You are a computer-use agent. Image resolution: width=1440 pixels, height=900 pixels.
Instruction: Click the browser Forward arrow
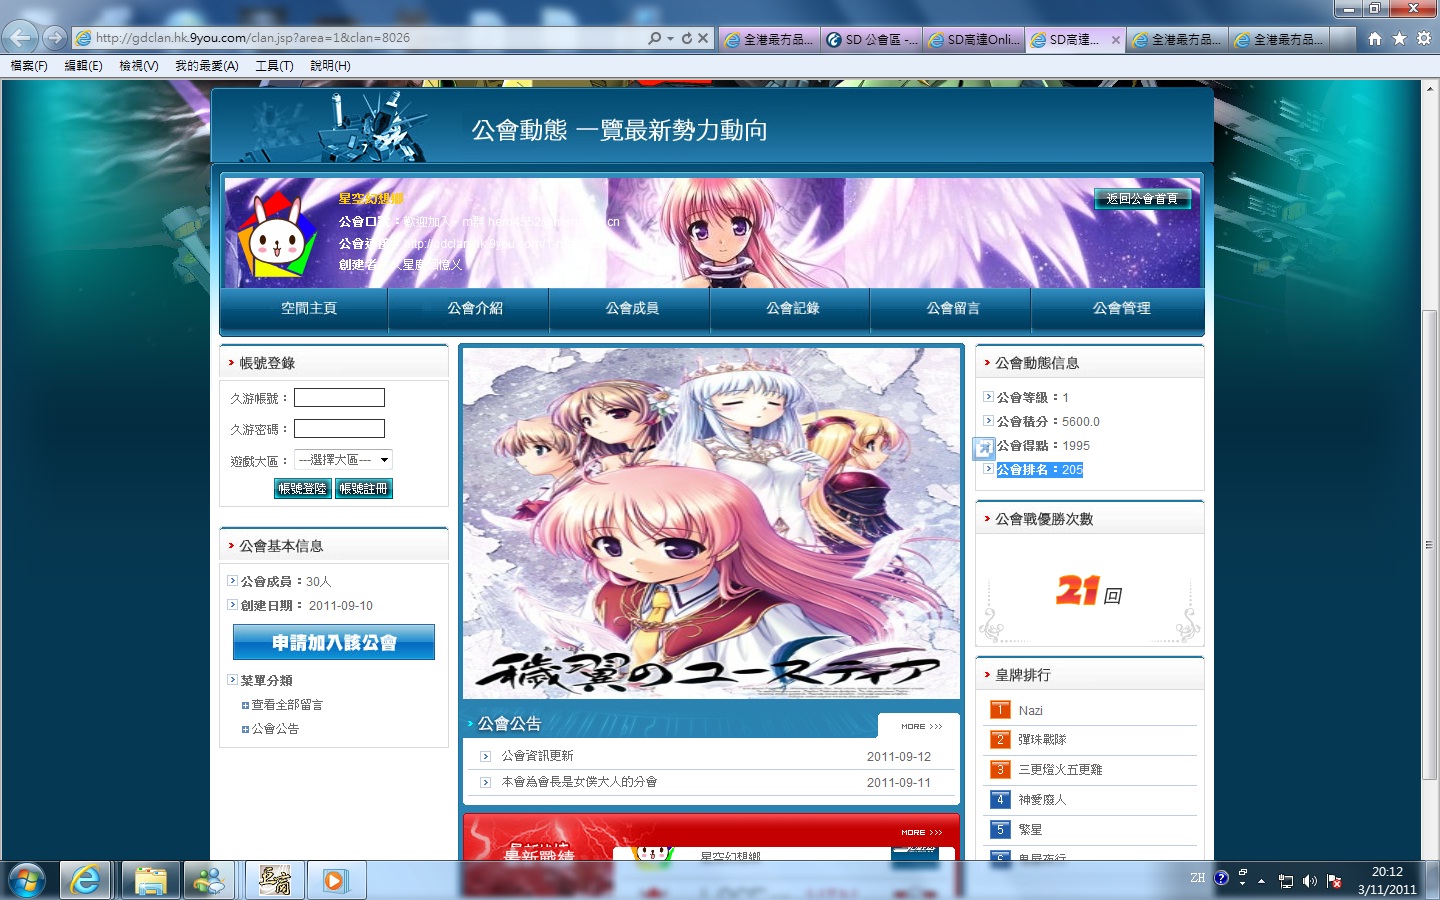pos(55,38)
